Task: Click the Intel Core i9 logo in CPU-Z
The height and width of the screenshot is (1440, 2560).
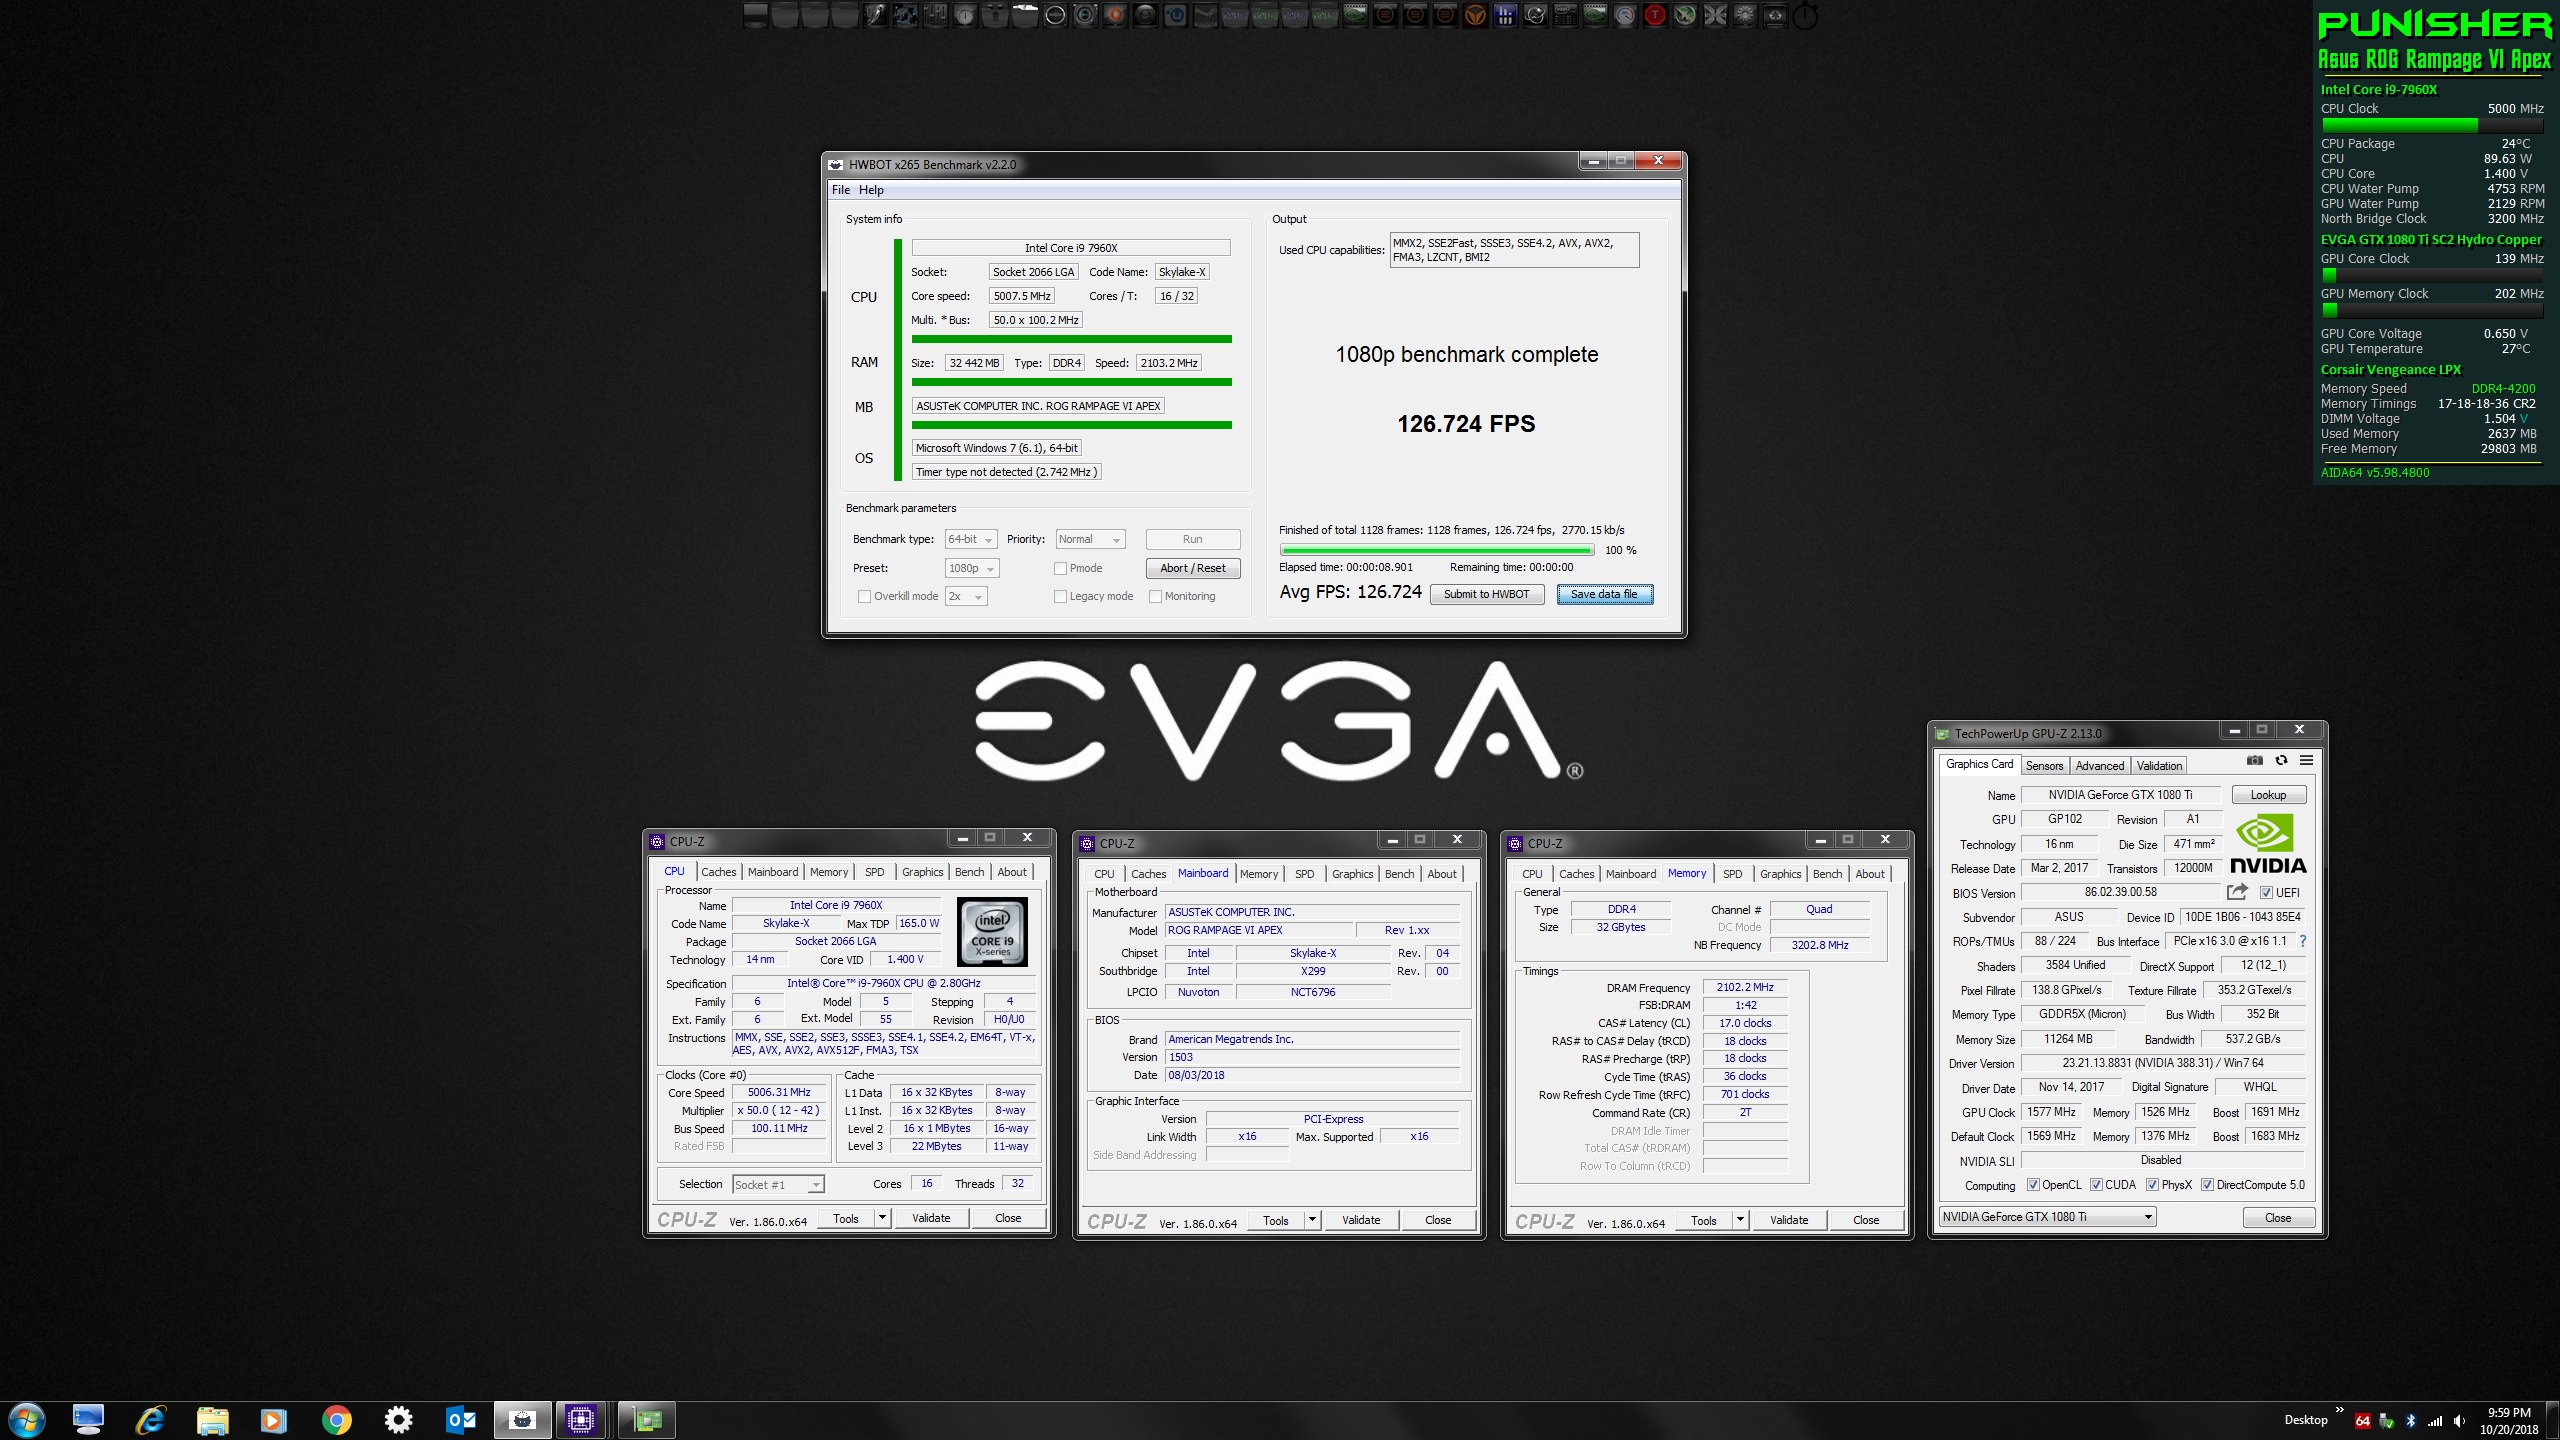Action: [992, 932]
